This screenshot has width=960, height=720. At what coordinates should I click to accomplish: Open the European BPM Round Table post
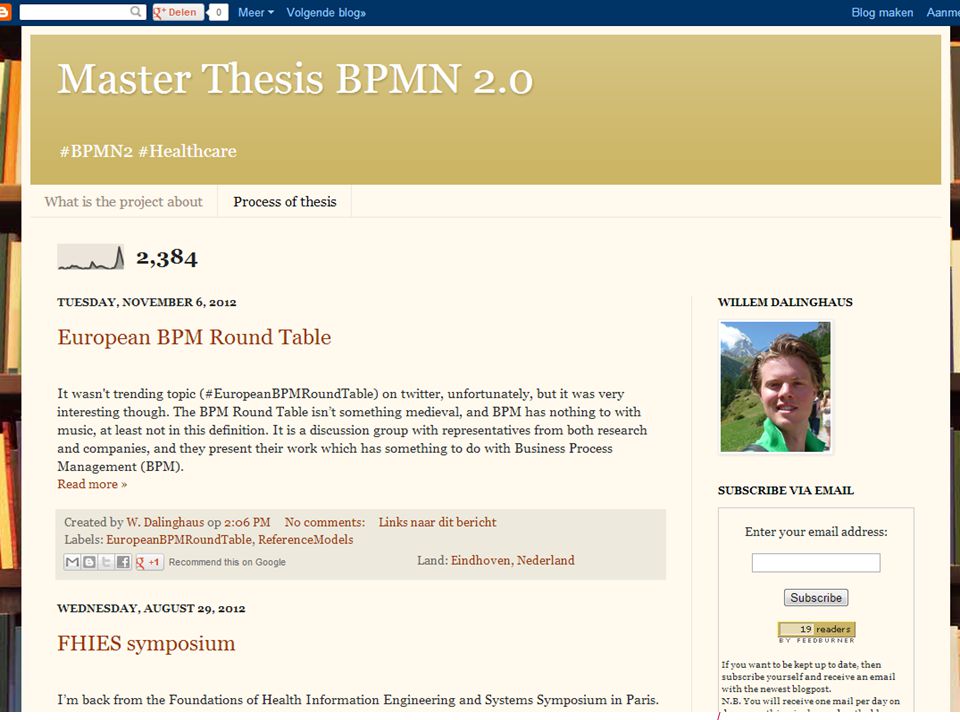pos(194,337)
